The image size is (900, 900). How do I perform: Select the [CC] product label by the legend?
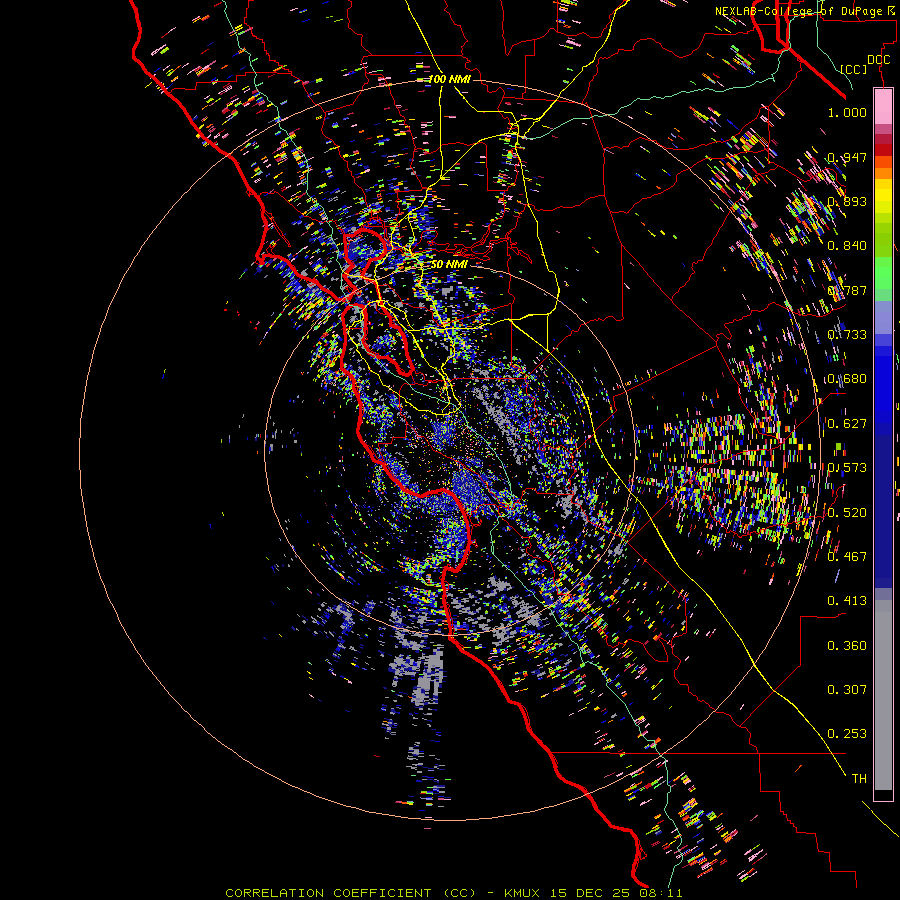[854, 69]
